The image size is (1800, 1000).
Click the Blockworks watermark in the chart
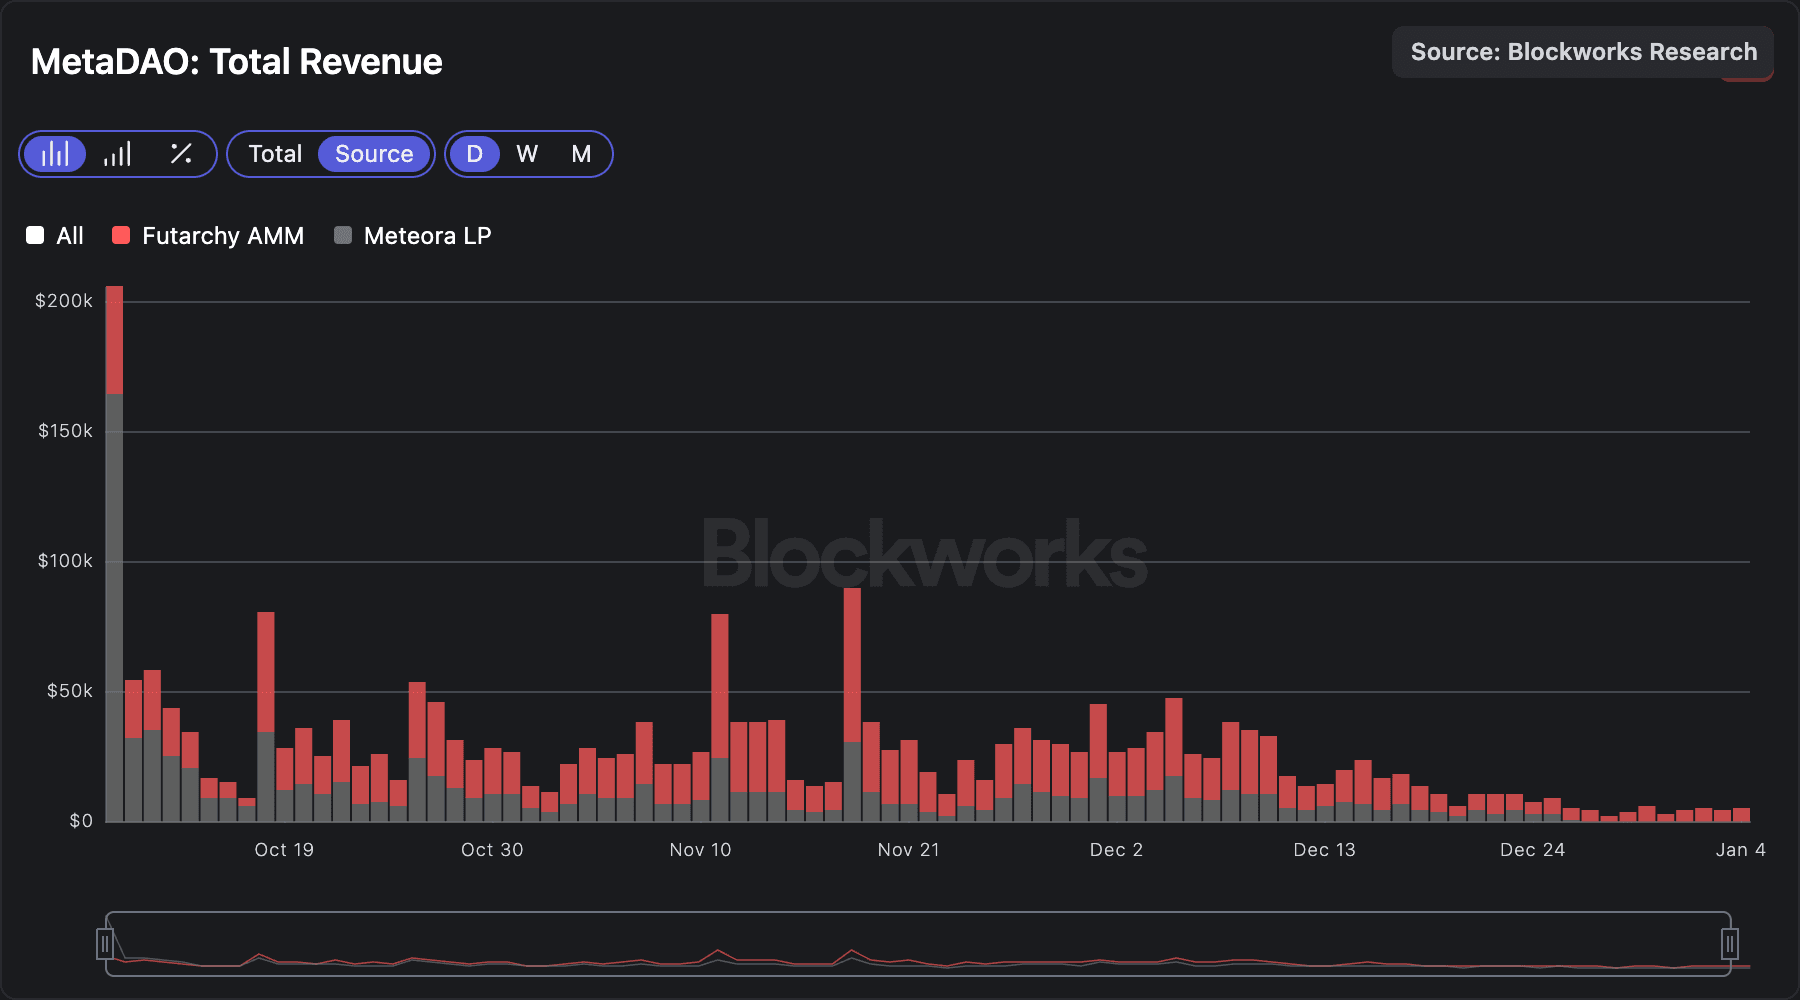point(925,553)
